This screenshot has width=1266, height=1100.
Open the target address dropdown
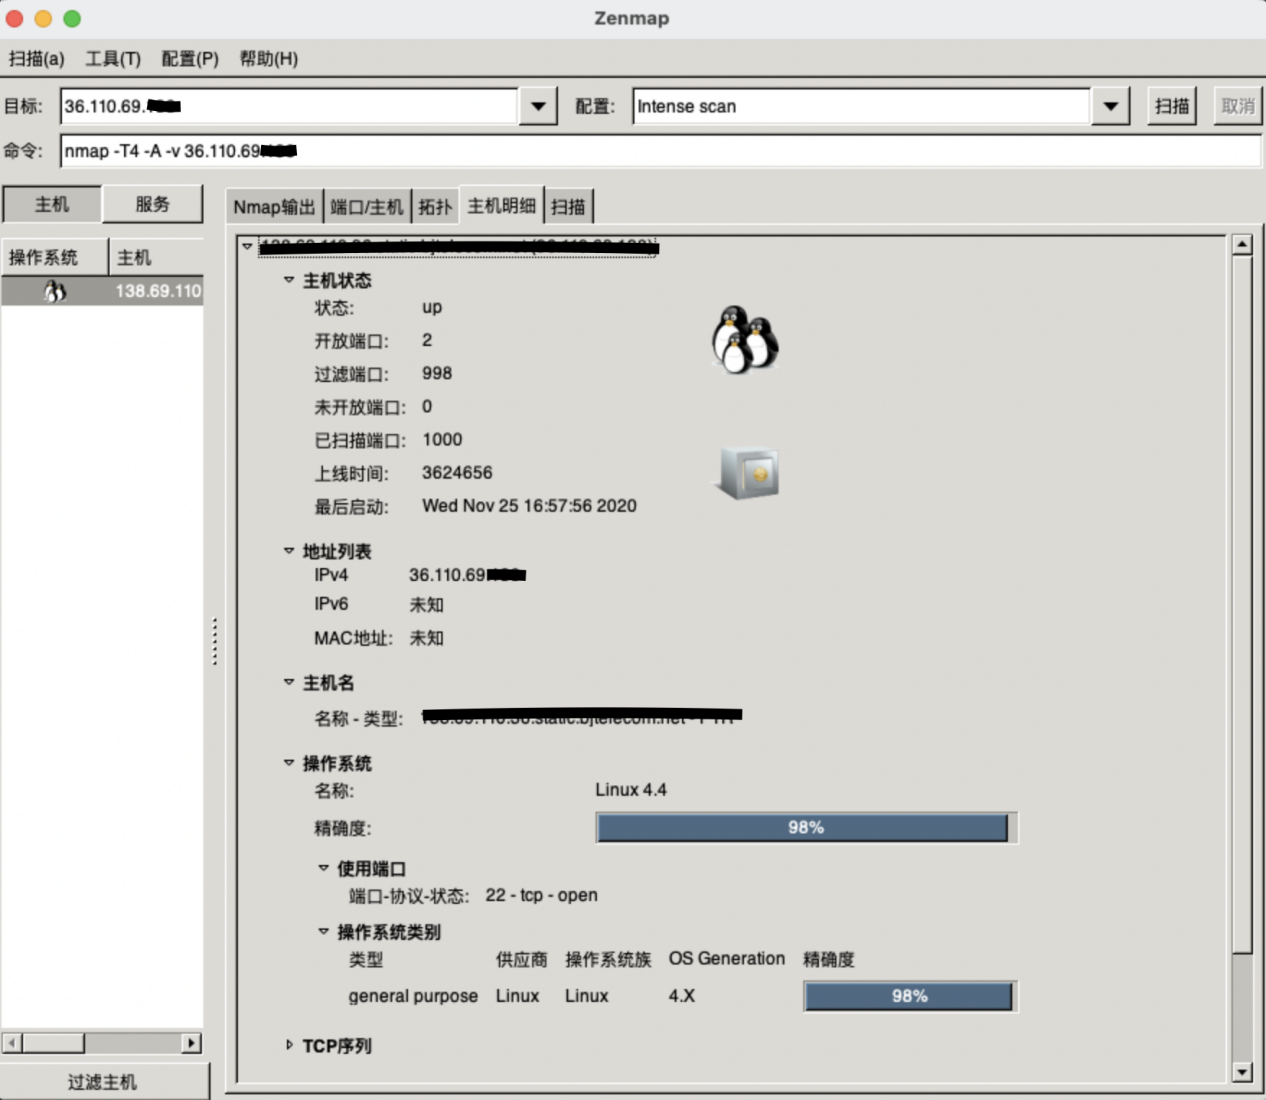click(538, 106)
